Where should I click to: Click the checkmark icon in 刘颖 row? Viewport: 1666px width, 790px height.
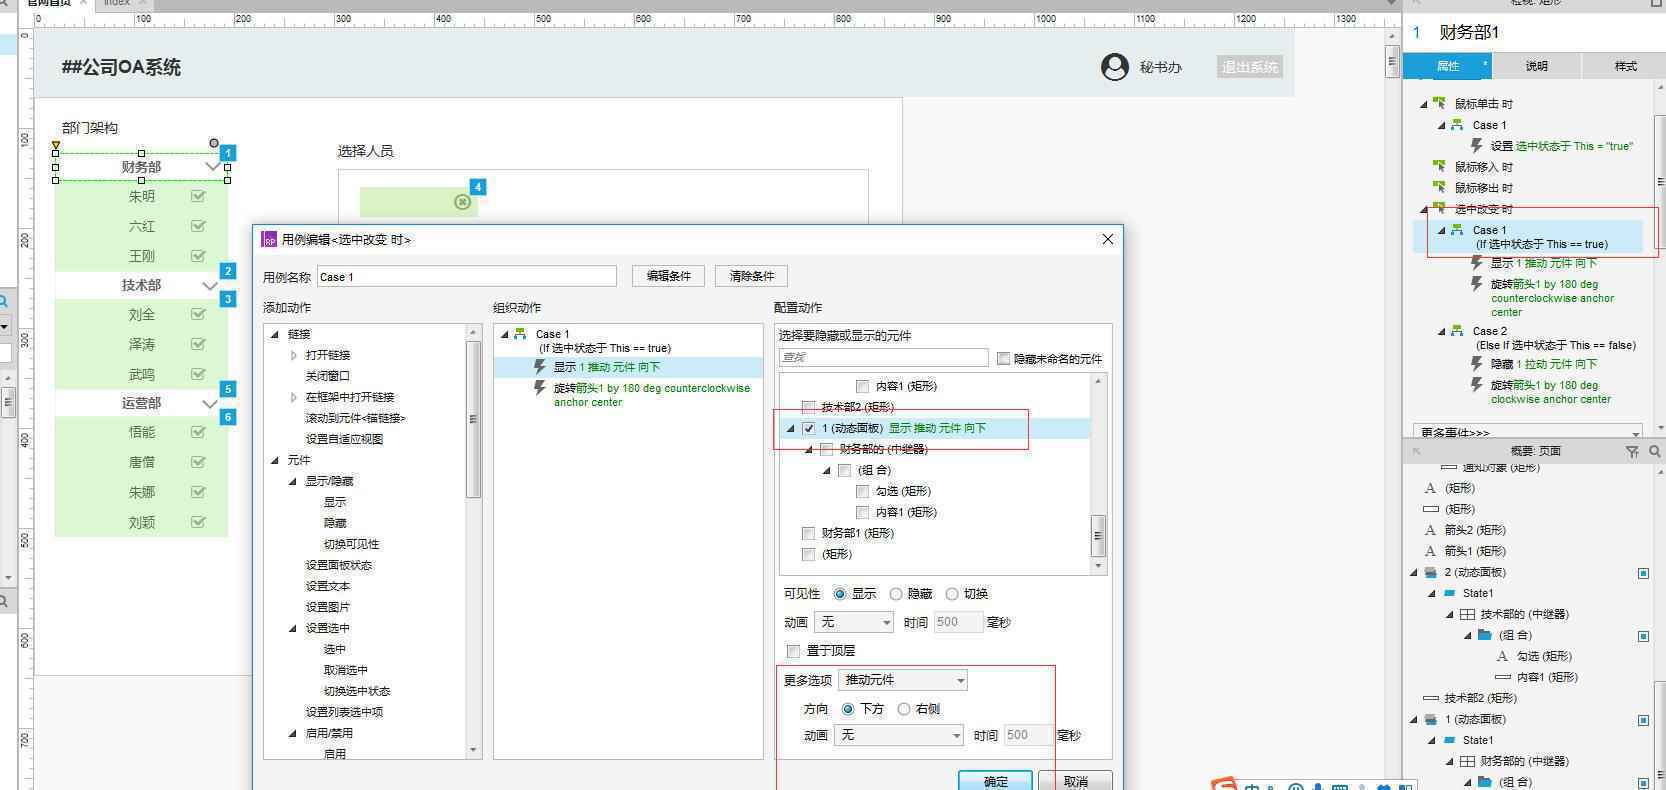click(x=198, y=521)
